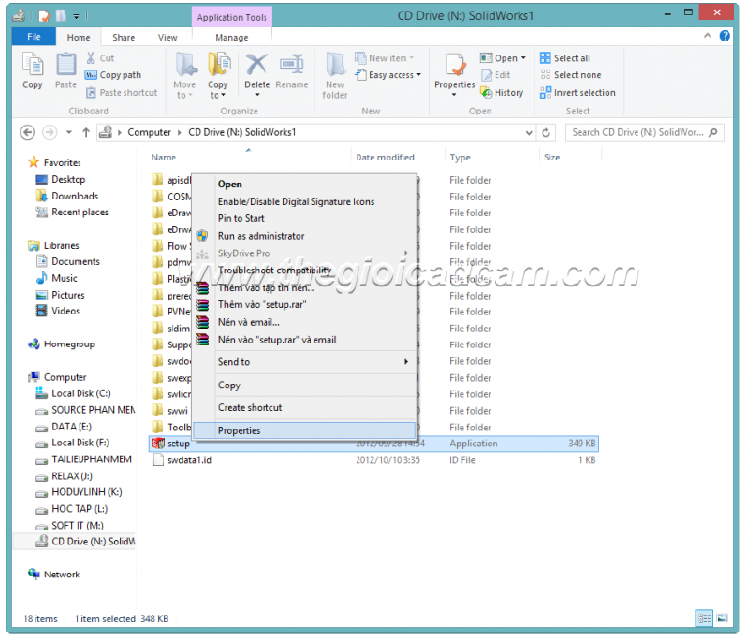Open the File tab
The width and height of the screenshot is (743, 635).
(x=34, y=37)
